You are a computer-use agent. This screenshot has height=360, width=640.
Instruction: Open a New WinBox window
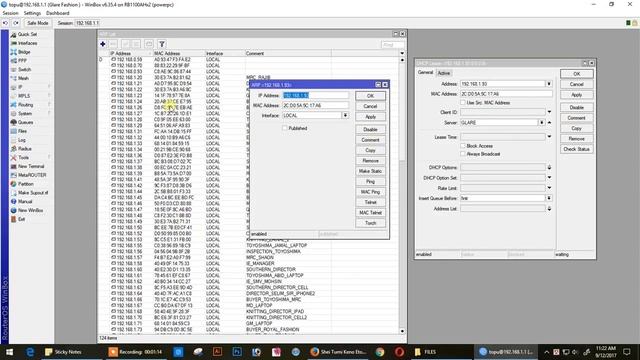[x=30, y=211]
